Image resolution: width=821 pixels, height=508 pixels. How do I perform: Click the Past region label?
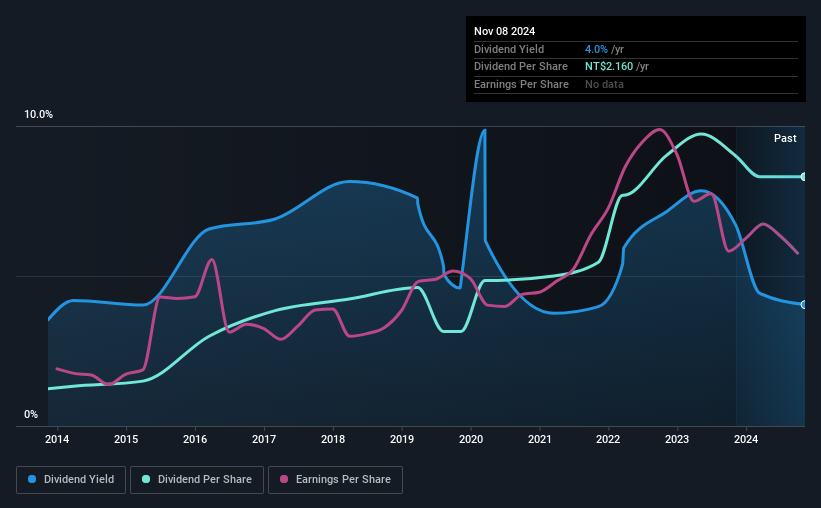[785, 138]
